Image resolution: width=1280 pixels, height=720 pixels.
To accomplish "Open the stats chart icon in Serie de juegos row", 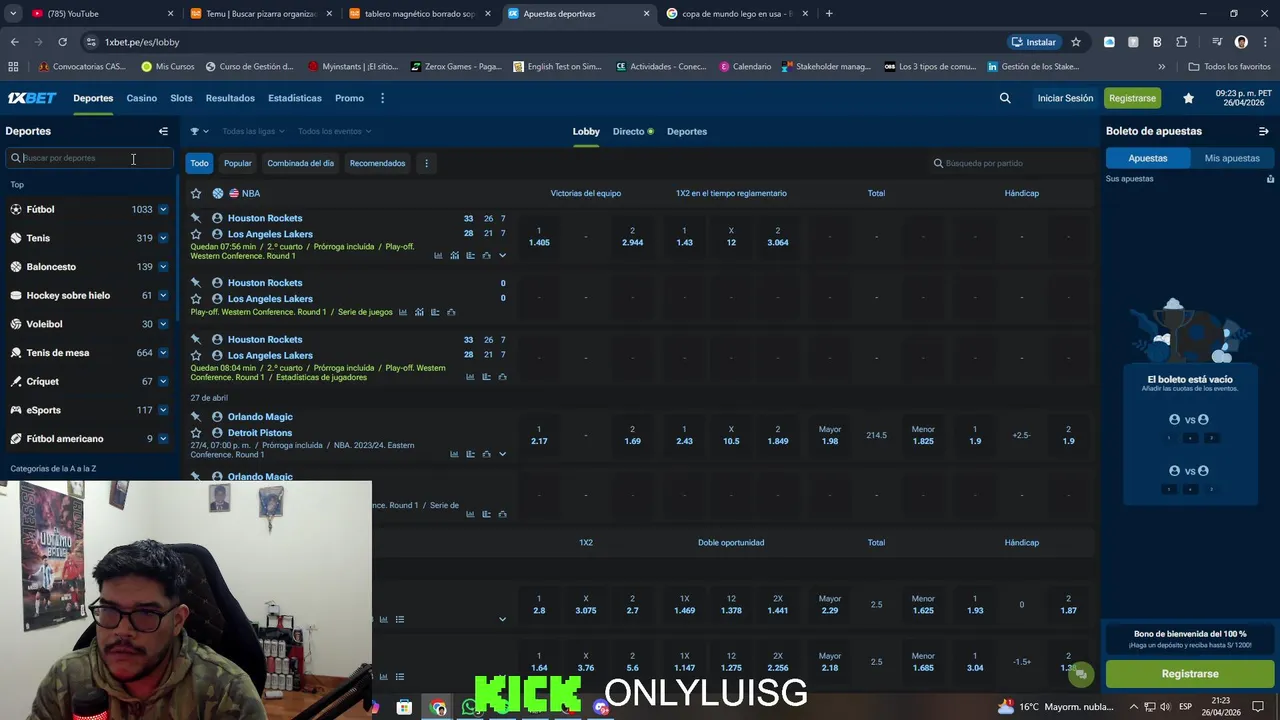I will pyautogui.click(x=403, y=312).
